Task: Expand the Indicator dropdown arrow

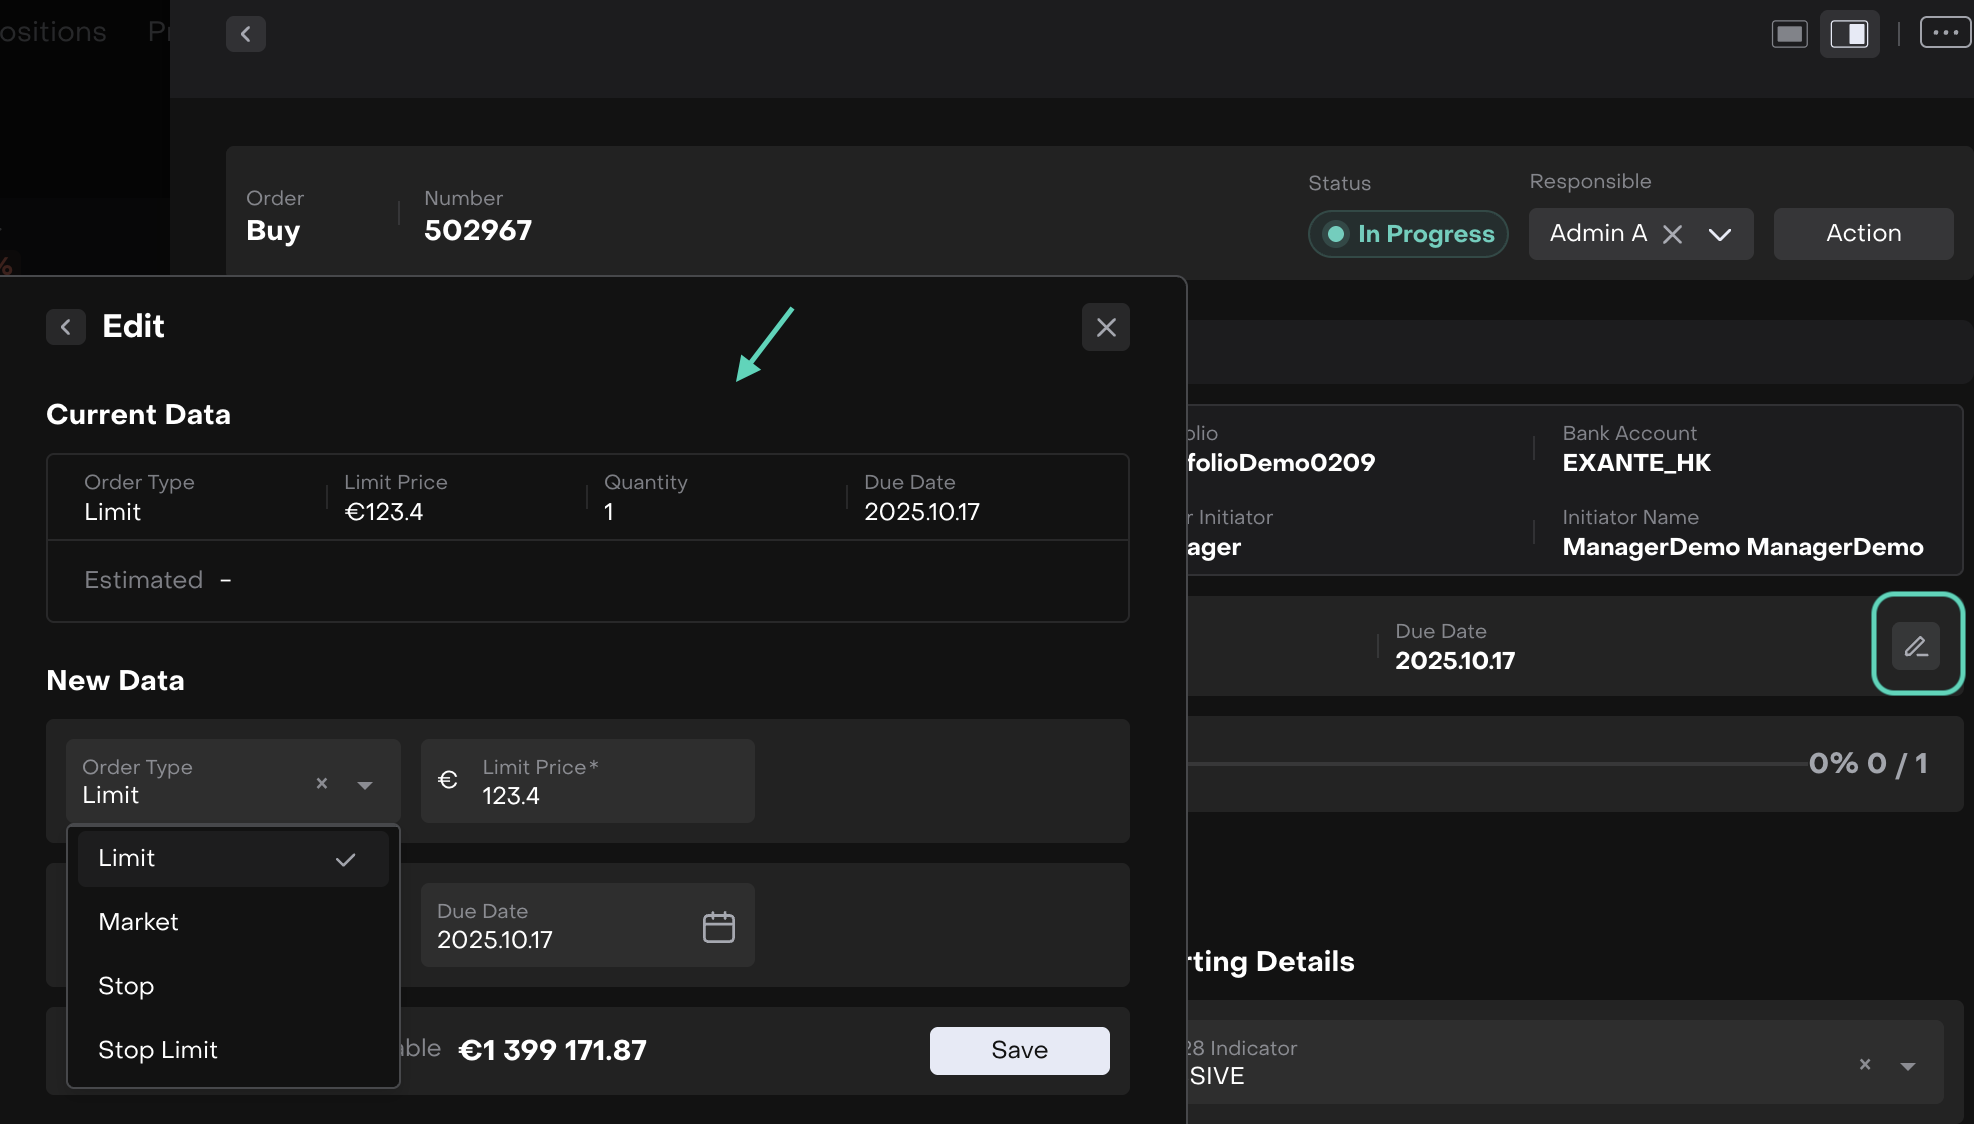Action: pos(1908,1066)
